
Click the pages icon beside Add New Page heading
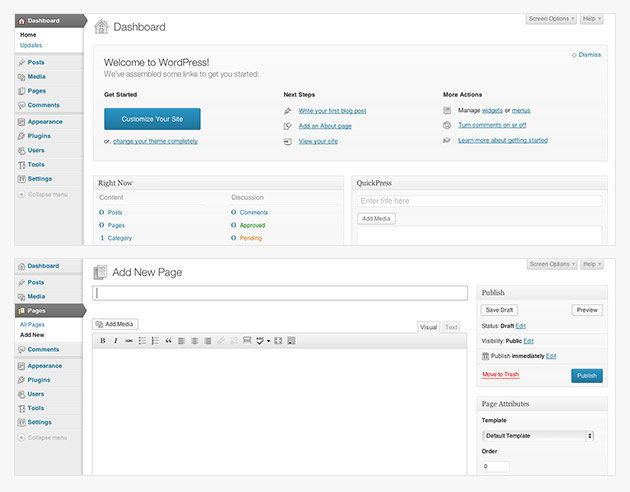click(x=100, y=272)
